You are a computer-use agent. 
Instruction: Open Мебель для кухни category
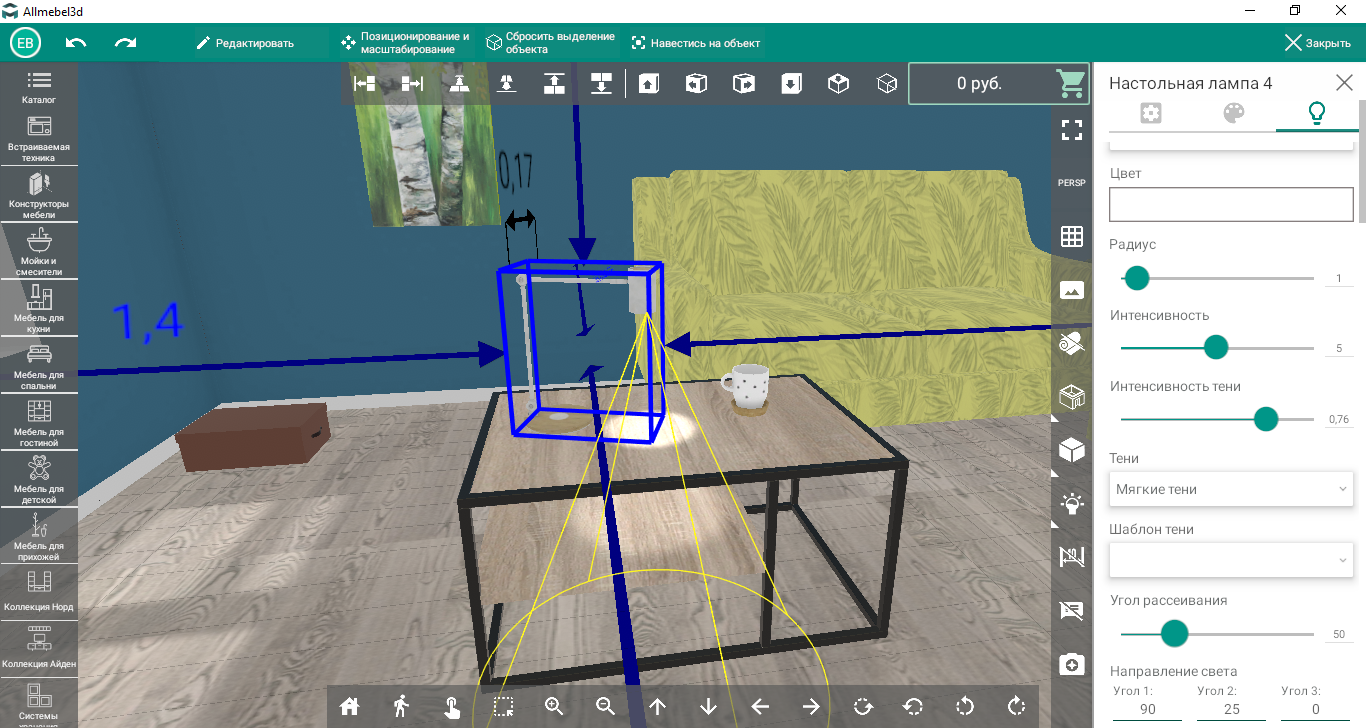(x=39, y=310)
